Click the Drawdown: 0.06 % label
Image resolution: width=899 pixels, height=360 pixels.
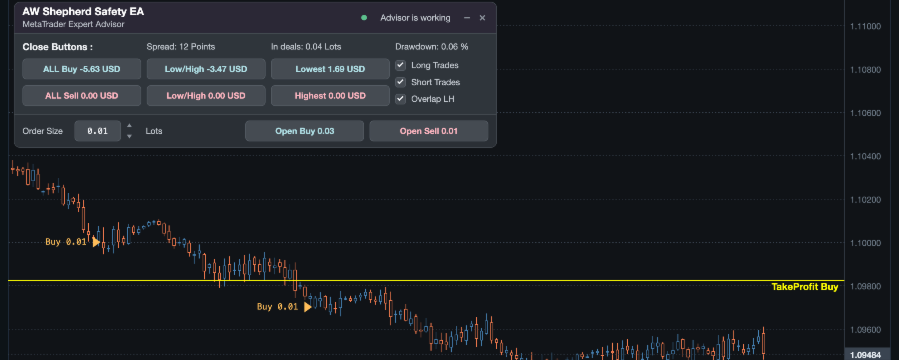pos(432,46)
